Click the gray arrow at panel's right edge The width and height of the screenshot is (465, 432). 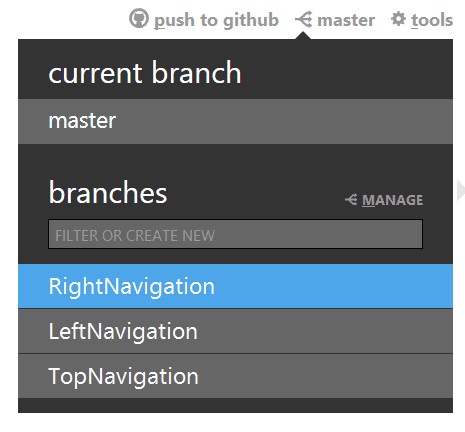tap(461, 191)
